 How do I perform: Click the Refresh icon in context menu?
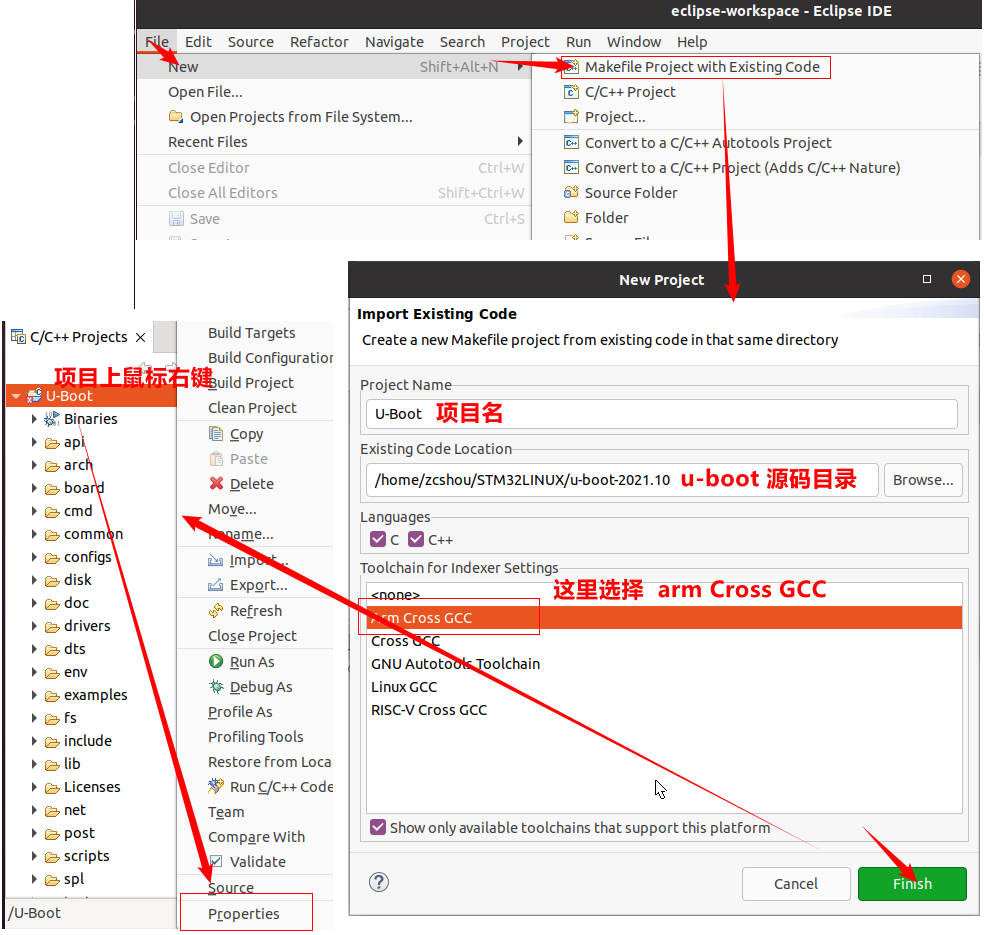coord(216,611)
